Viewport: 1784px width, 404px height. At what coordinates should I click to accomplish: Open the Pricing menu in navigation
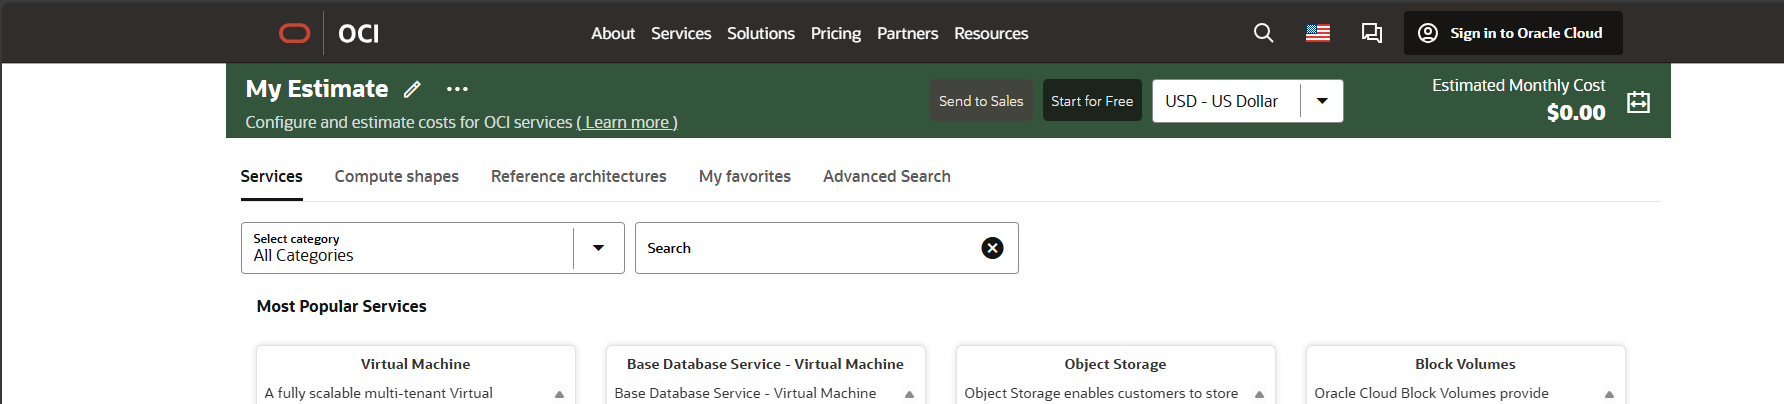[x=835, y=33]
